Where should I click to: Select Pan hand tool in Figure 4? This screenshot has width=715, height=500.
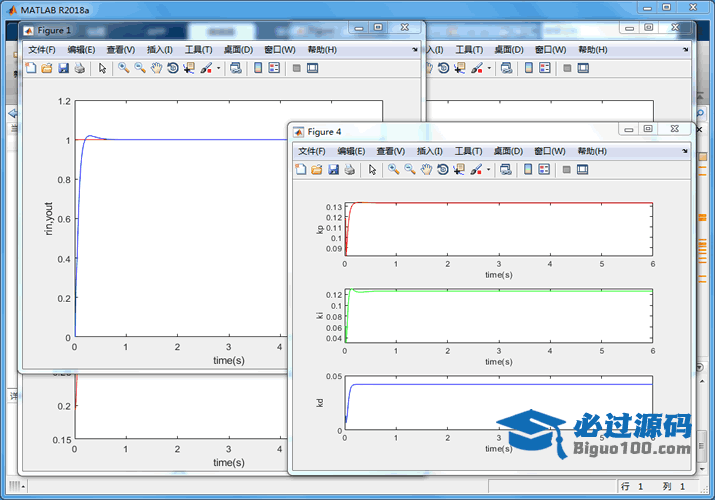[426, 170]
